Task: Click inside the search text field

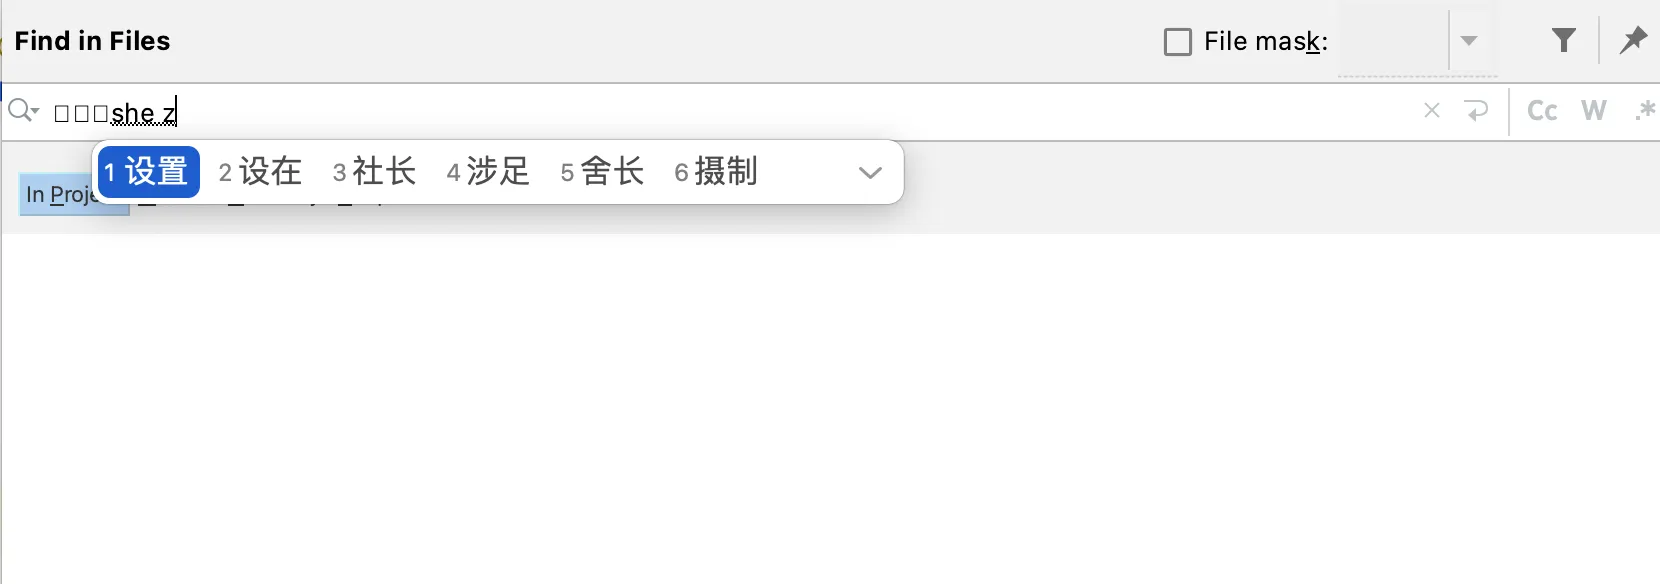Action: click(730, 111)
